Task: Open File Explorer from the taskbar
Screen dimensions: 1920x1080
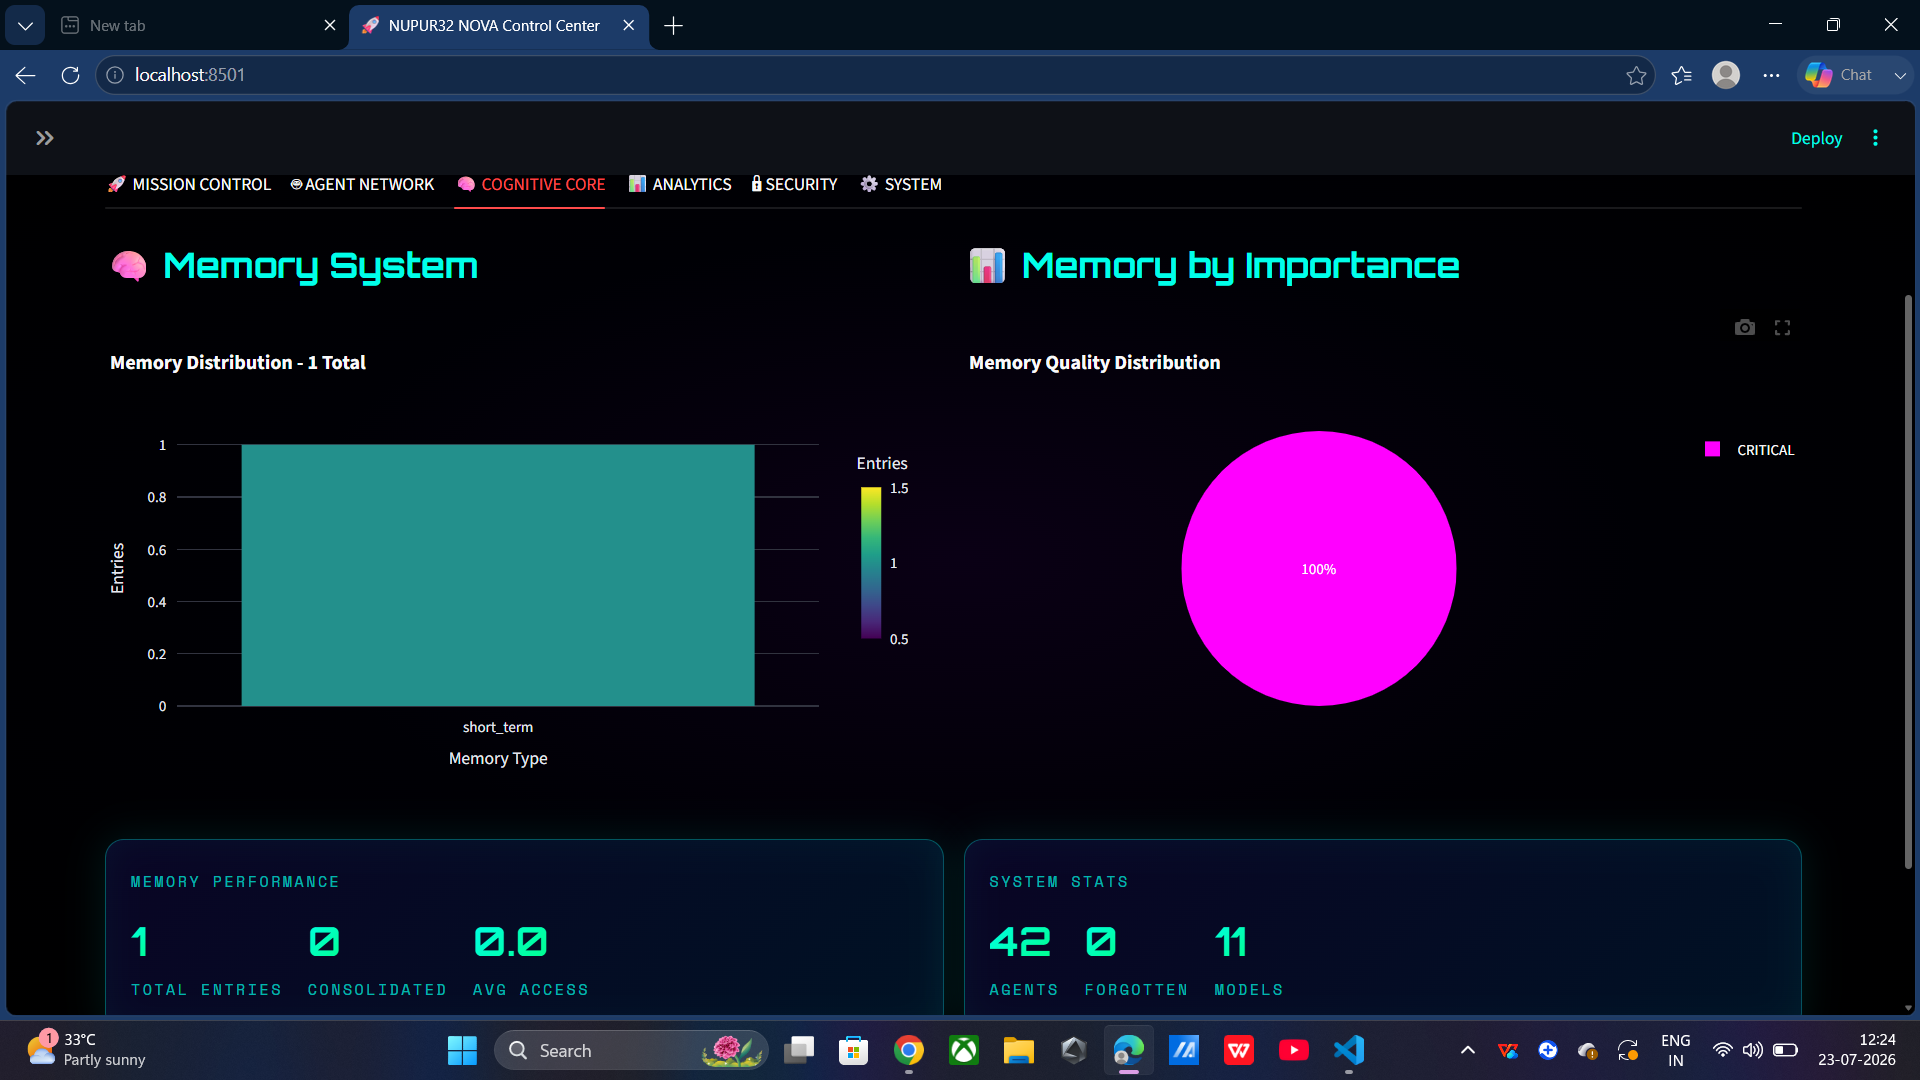Action: [x=1018, y=1050]
